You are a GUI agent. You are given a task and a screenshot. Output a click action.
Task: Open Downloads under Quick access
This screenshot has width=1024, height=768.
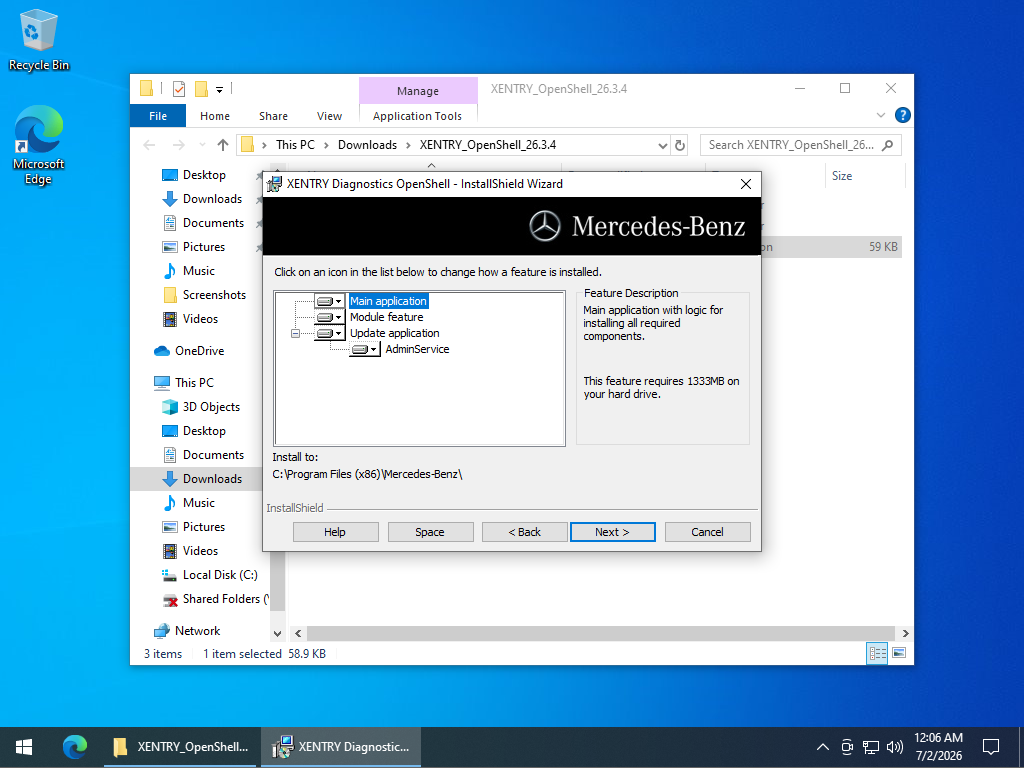(212, 199)
